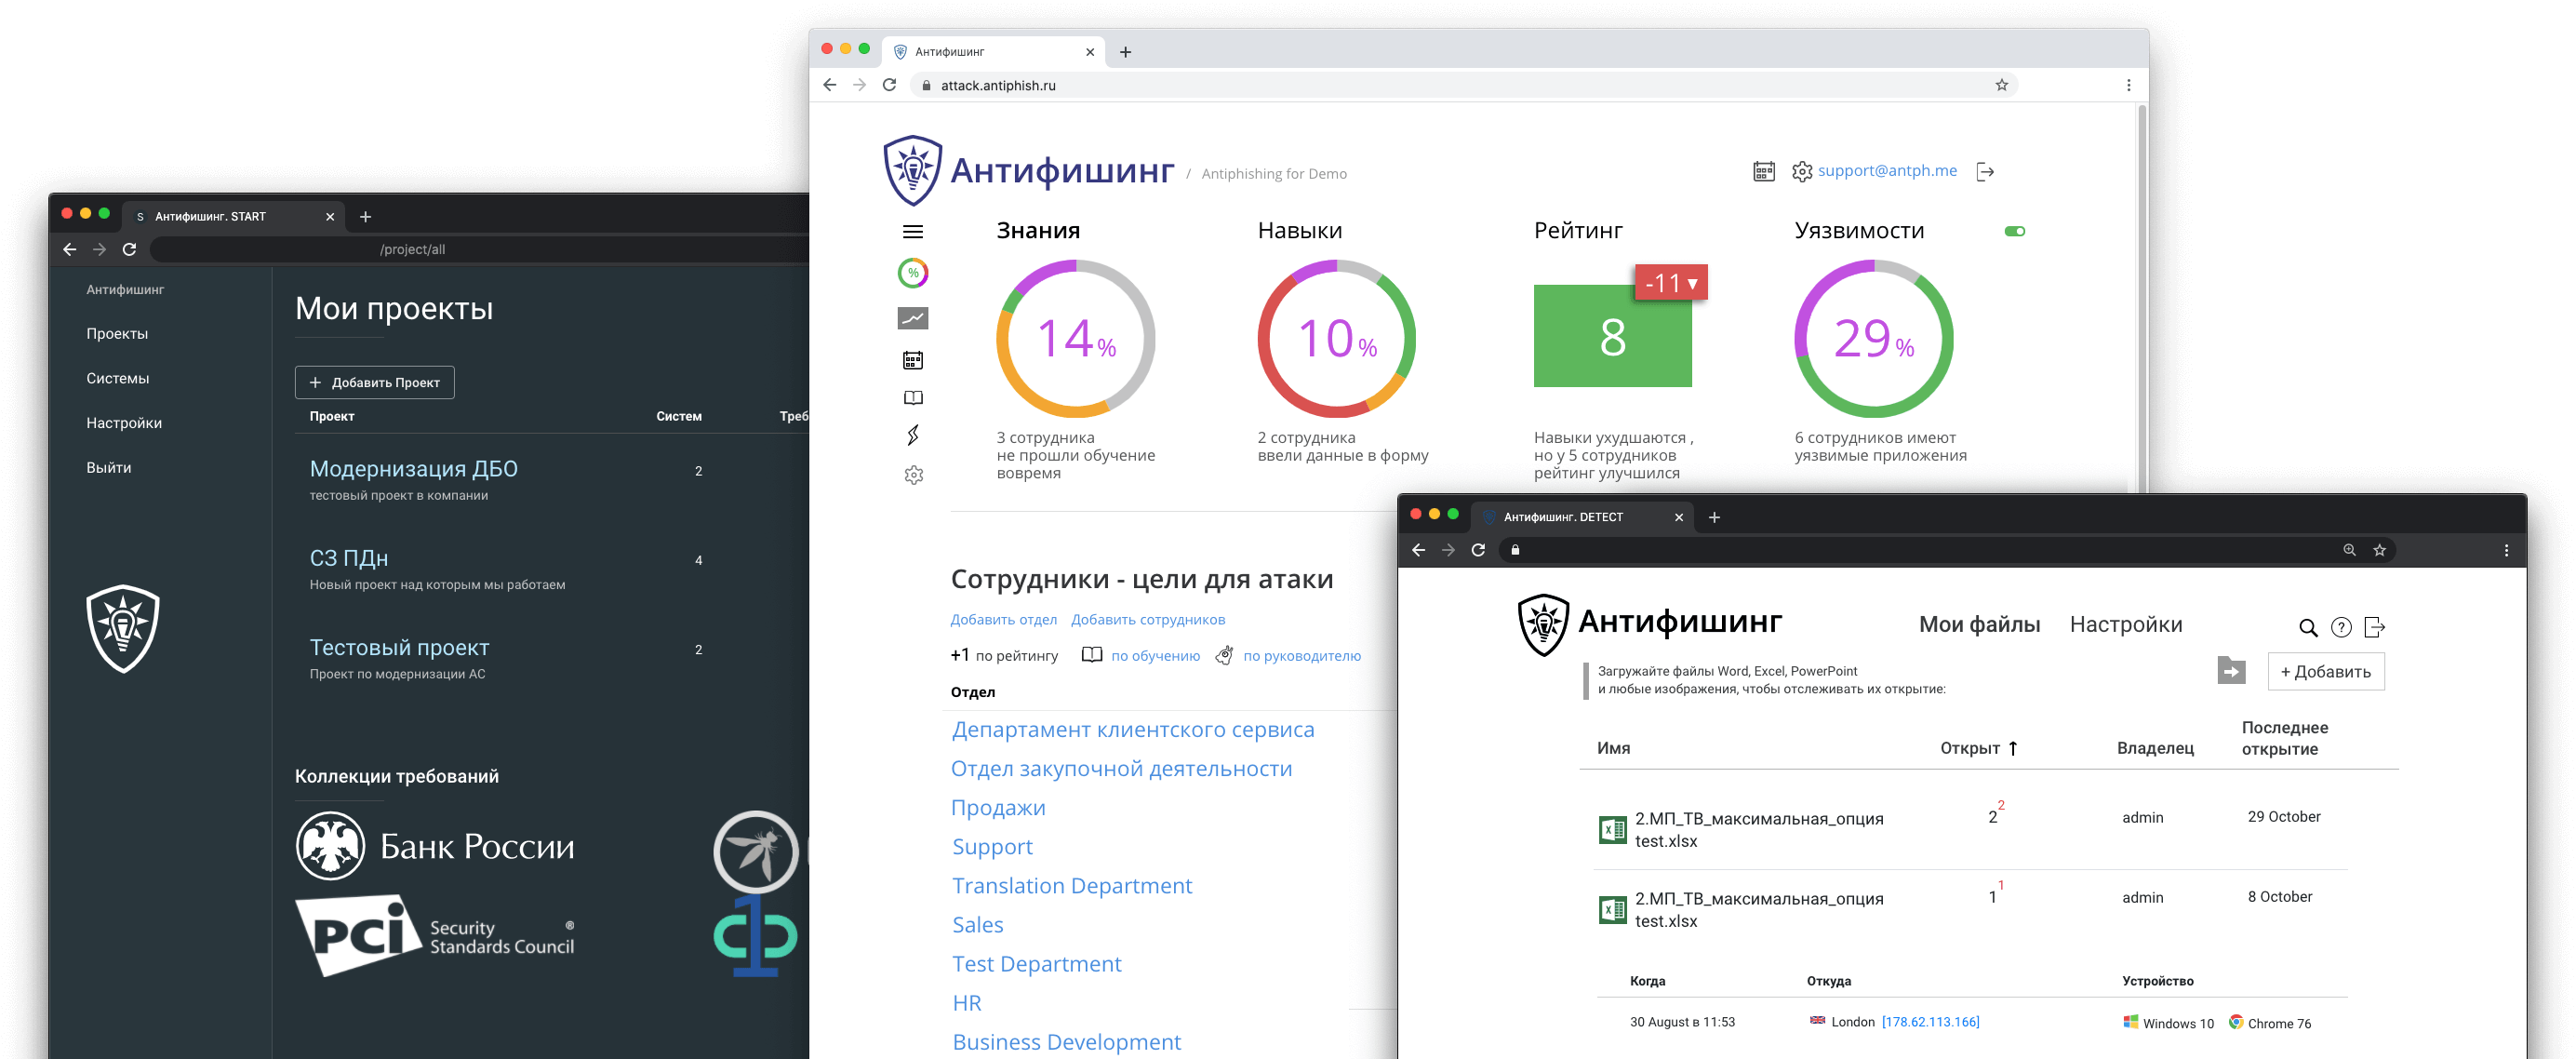Click the open book sidebar icon

[912, 398]
